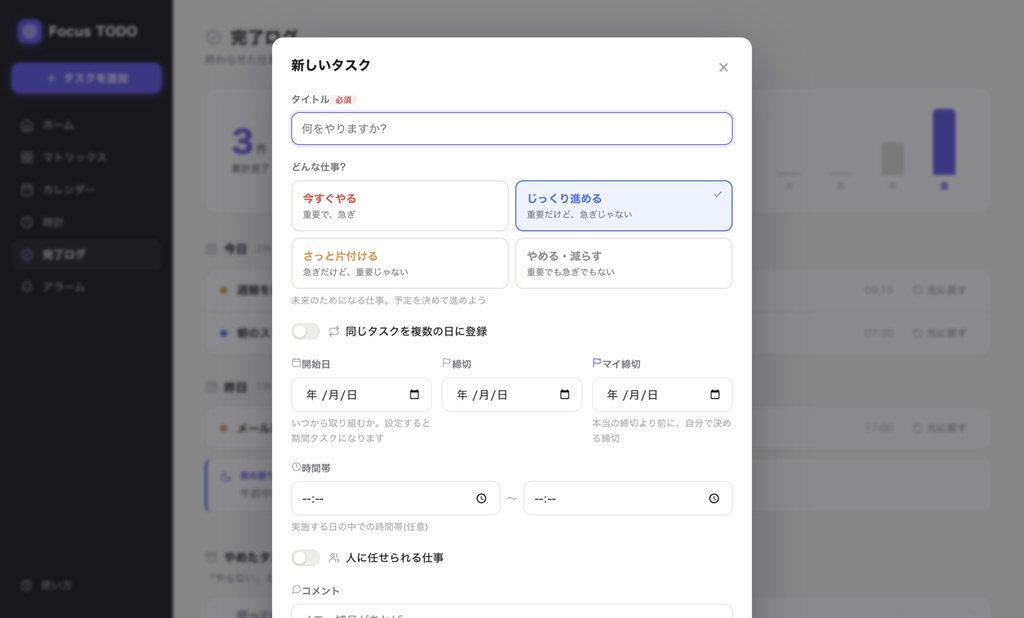
Task: Click the タスクを追加 button in the sidebar
Action: [x=86, y=78]
